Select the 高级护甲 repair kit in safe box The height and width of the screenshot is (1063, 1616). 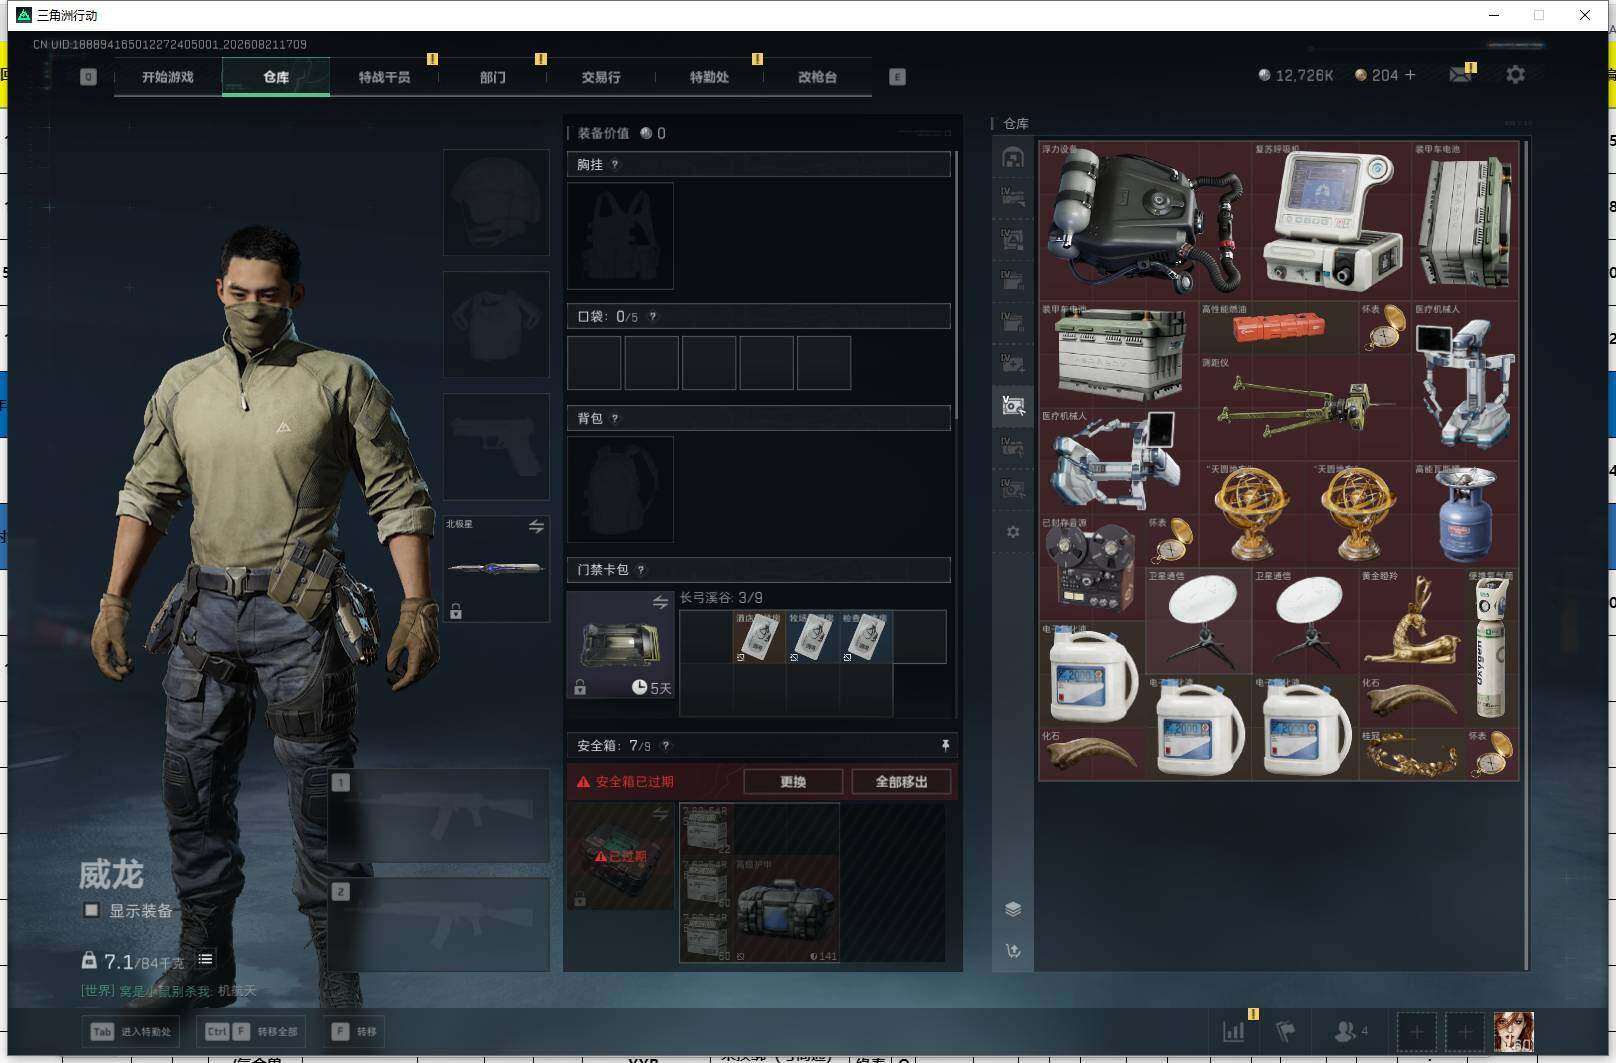coord(786,909)
